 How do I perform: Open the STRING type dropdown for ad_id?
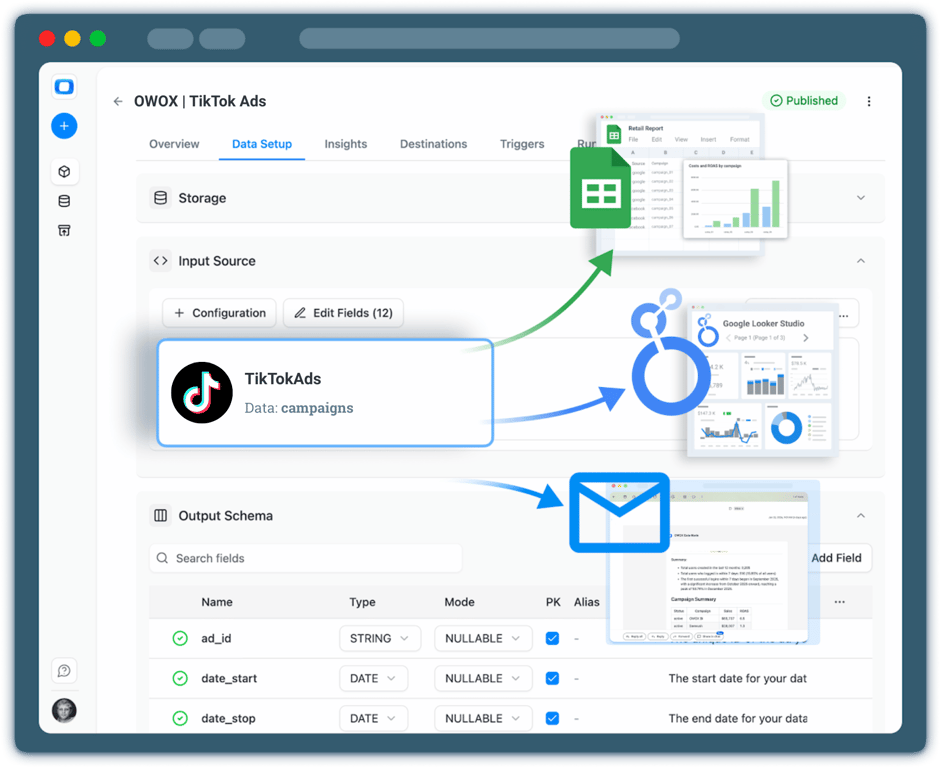click(x=380, y=638)
